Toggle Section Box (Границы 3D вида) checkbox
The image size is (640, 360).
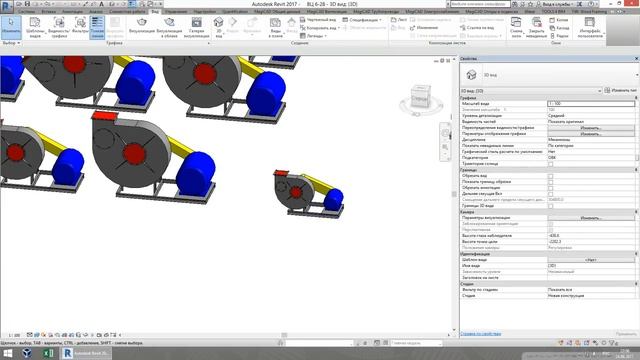[x=551, y=206]
